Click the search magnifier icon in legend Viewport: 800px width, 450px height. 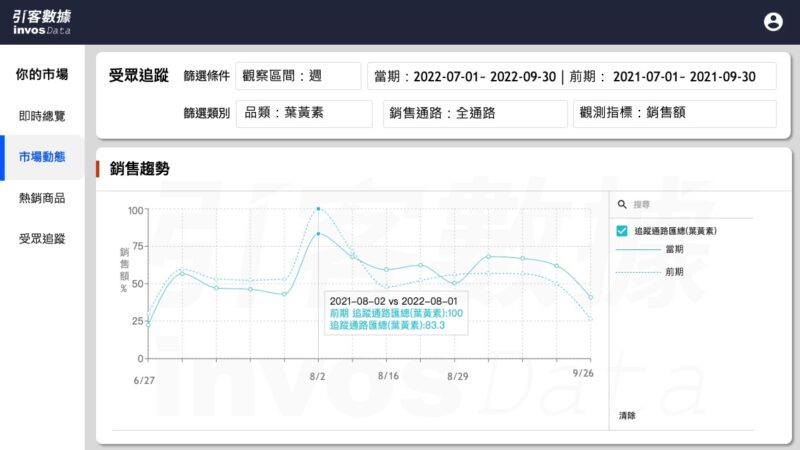622,204
